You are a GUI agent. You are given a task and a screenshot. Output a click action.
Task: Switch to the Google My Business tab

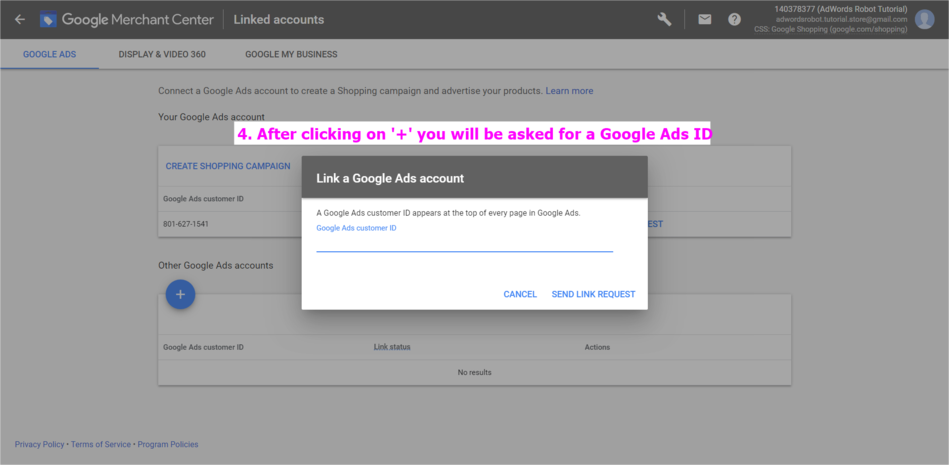[x=291, y=54]
